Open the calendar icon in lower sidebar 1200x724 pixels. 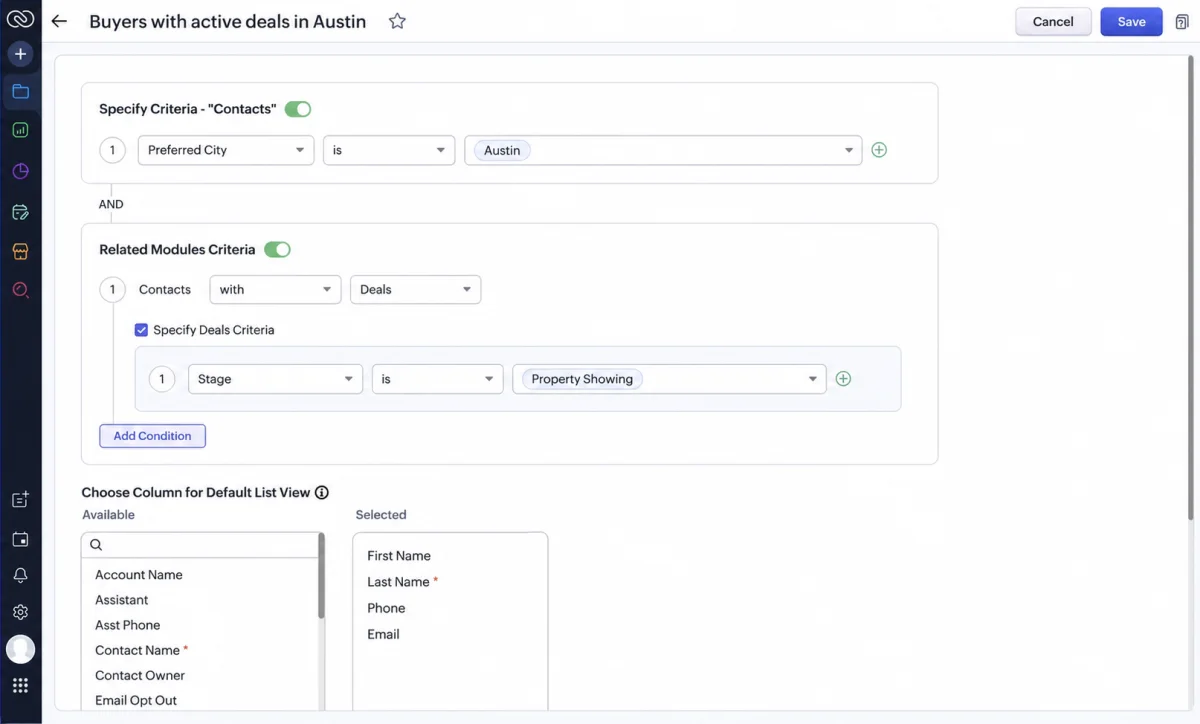click(x=20, y=539)
